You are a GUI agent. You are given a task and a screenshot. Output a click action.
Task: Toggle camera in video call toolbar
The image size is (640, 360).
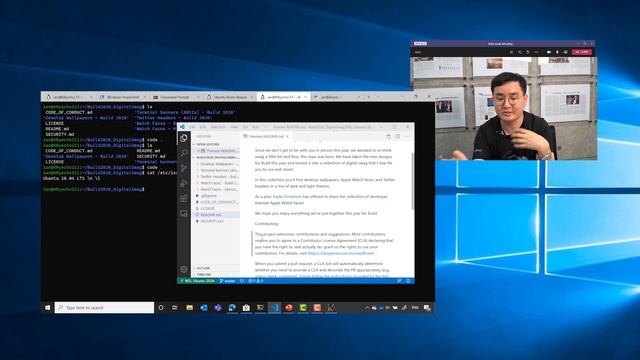(549, 52)
